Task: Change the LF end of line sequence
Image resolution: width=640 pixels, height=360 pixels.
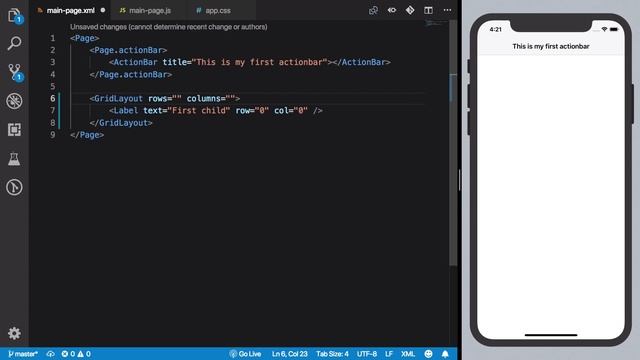Action: (389, 354)
